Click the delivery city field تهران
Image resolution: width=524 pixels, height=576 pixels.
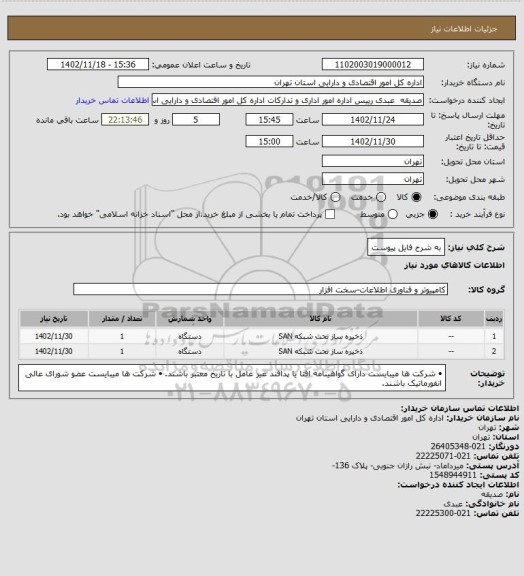tap(373, 179)
